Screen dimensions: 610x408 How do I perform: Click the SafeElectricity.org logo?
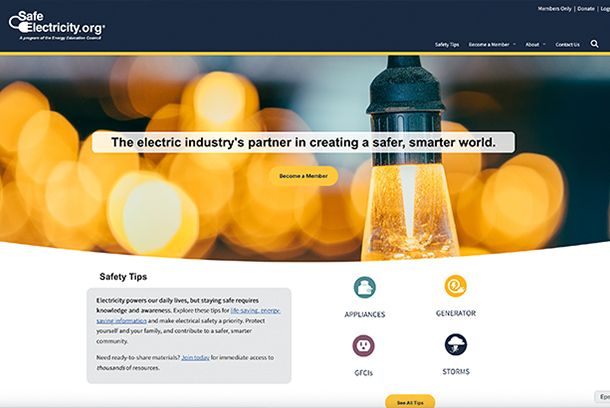[57, 25]
